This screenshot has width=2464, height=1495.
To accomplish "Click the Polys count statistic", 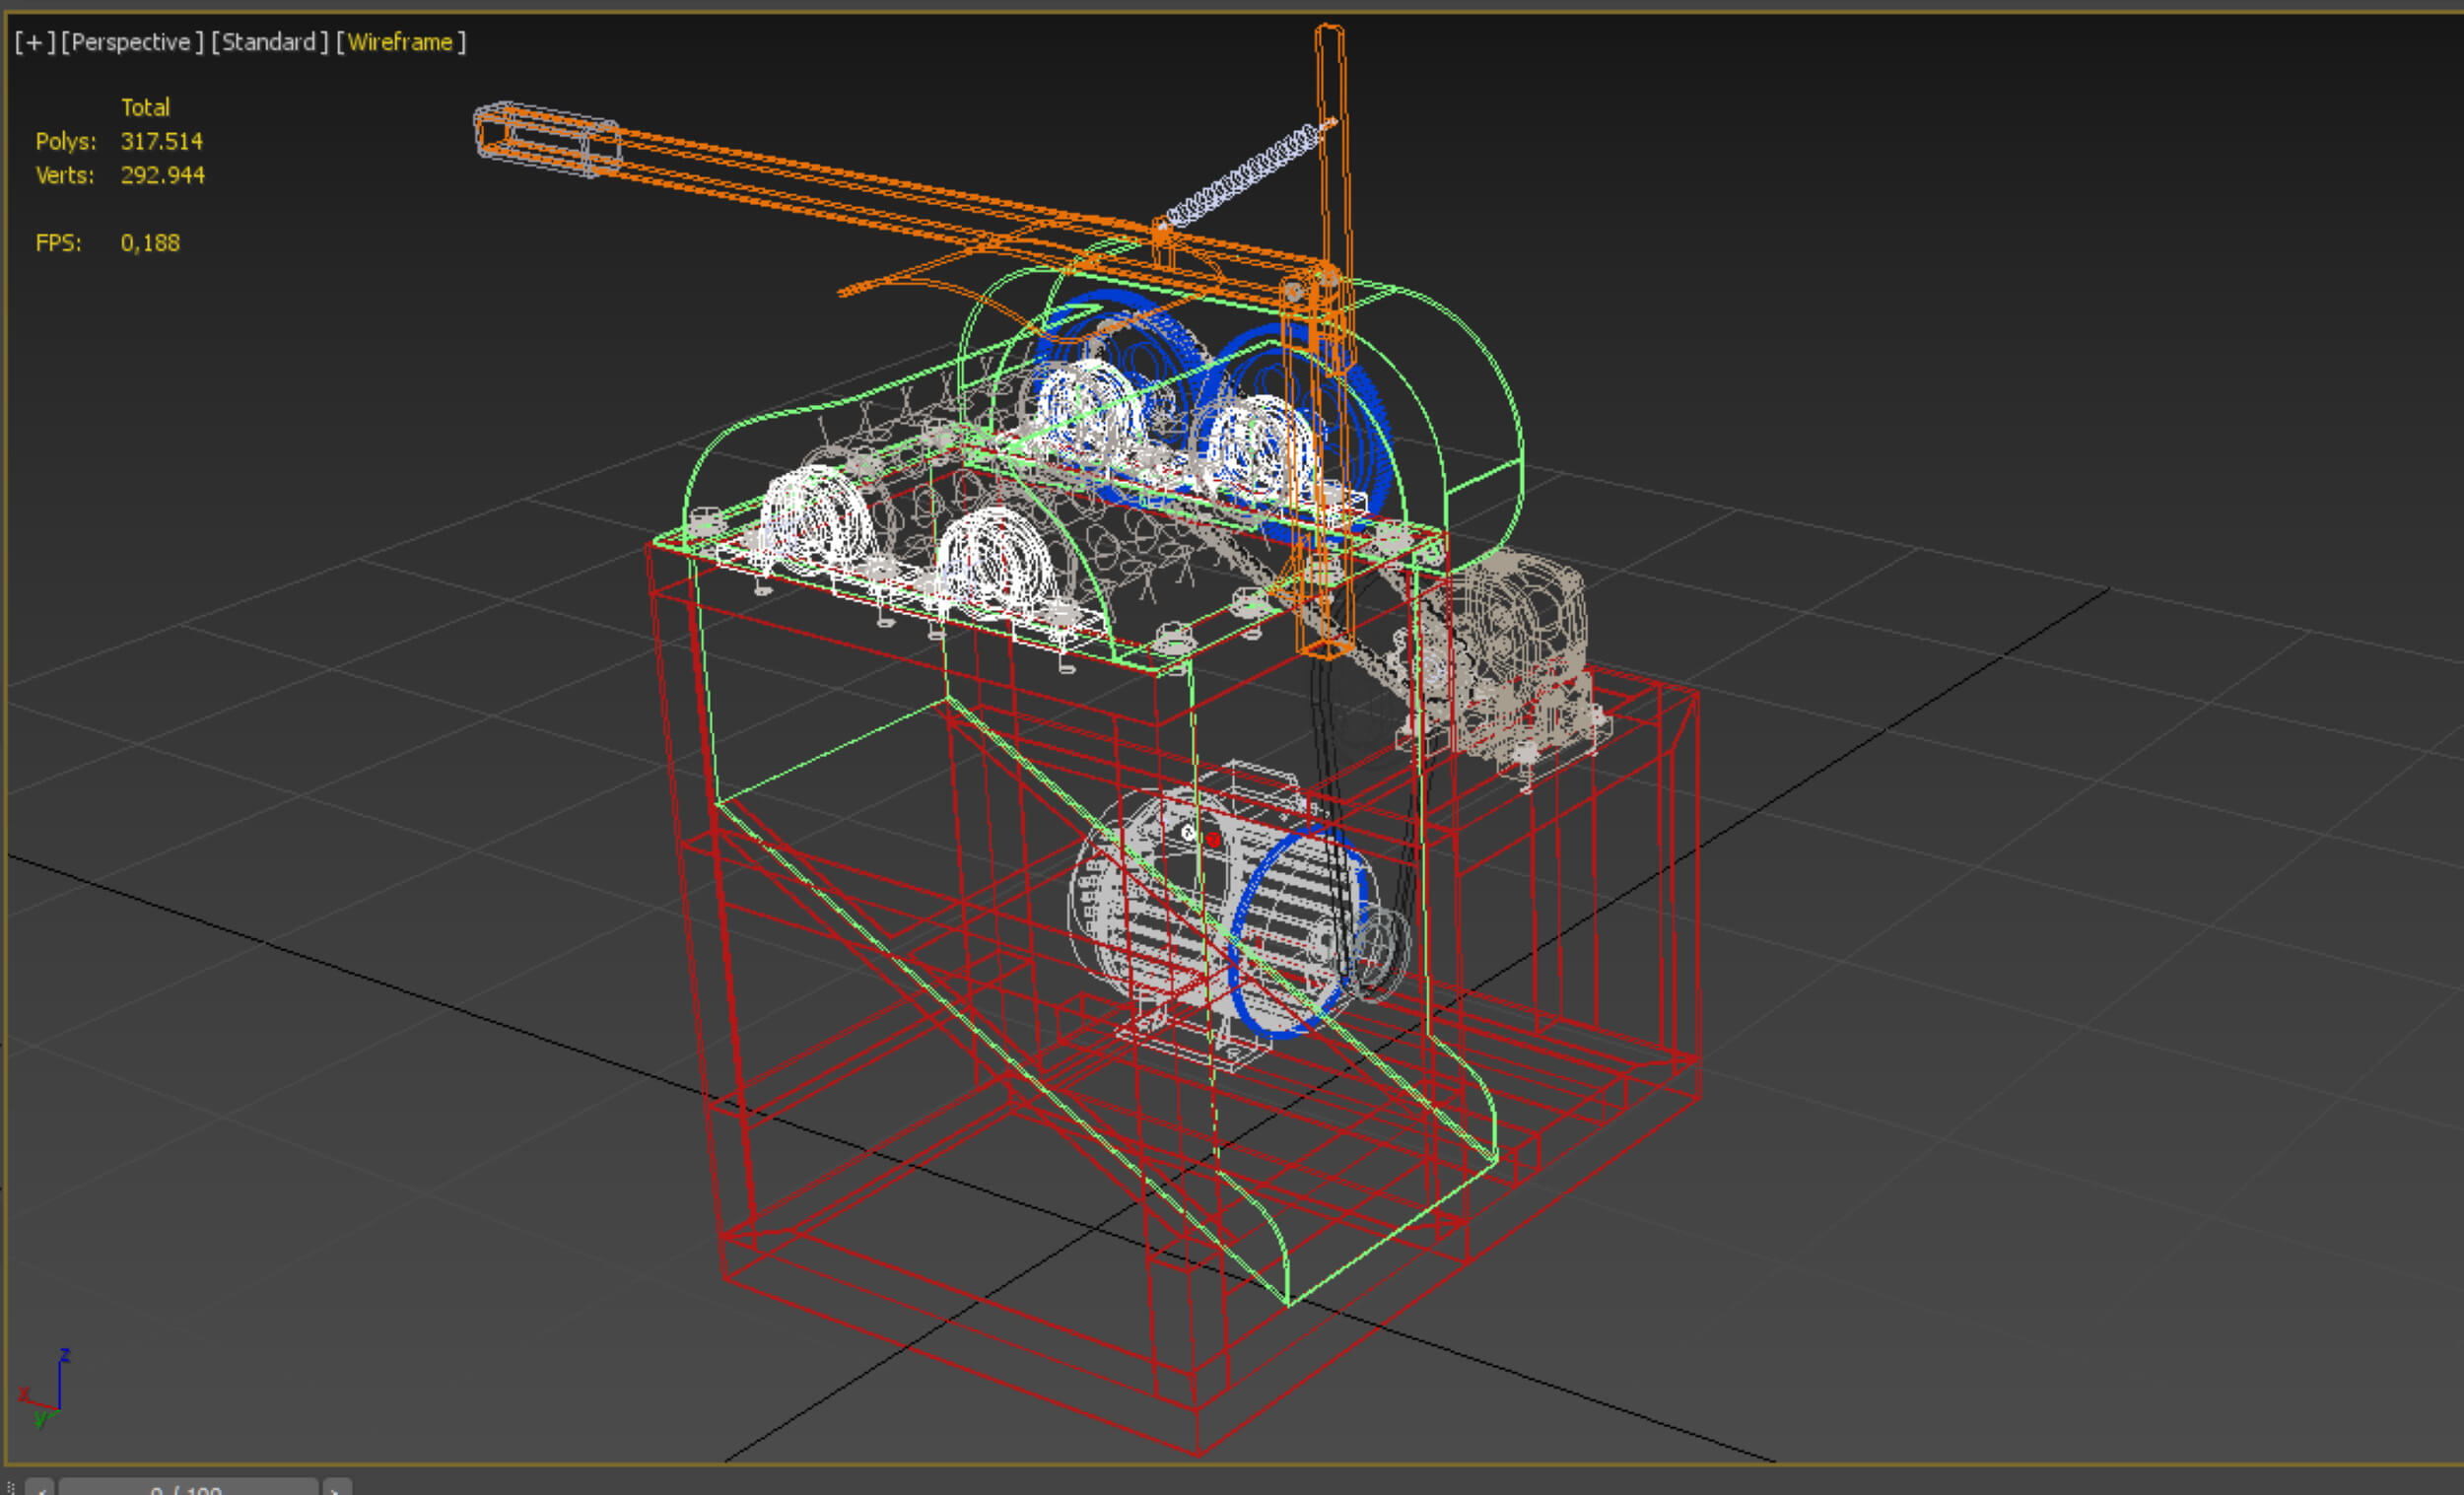I will (x=161, y=141).
